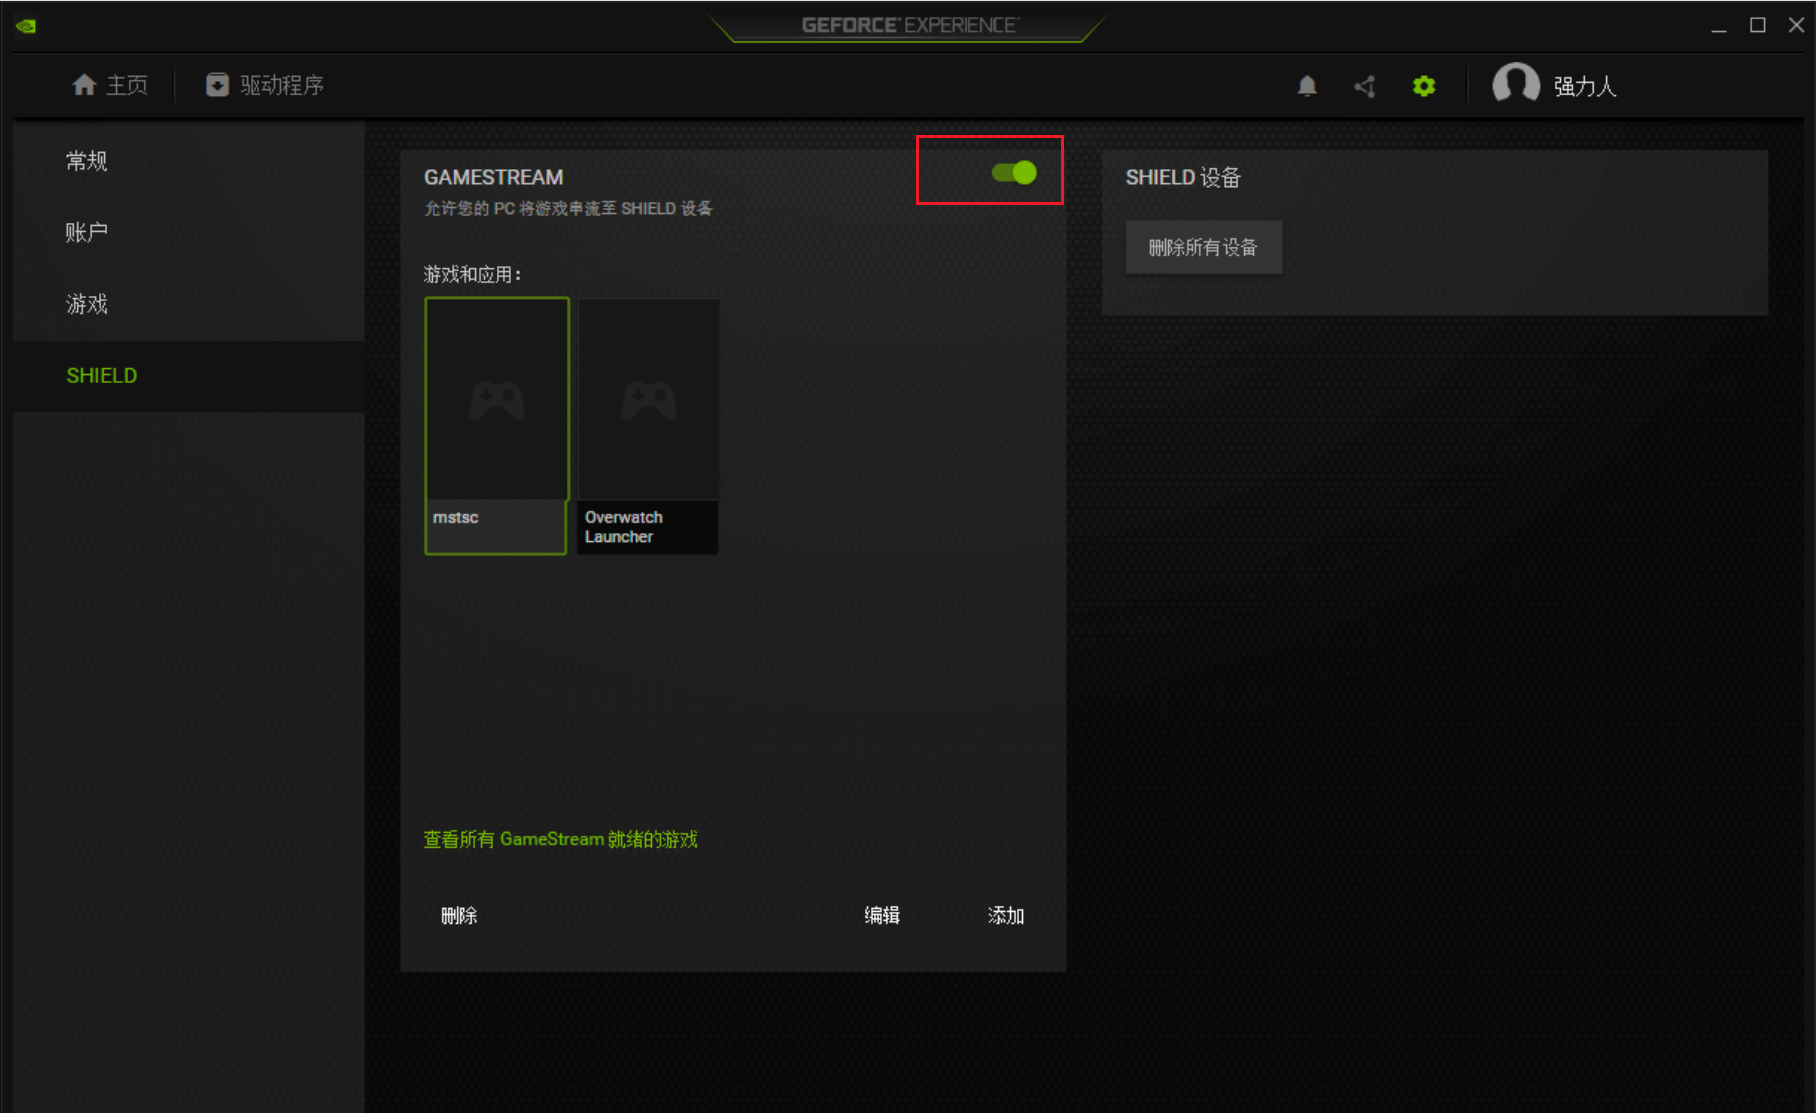Open the 驱动程序 drivers tab
Viewport: 1816px width, 1113px height.
(x=265, y=85)
